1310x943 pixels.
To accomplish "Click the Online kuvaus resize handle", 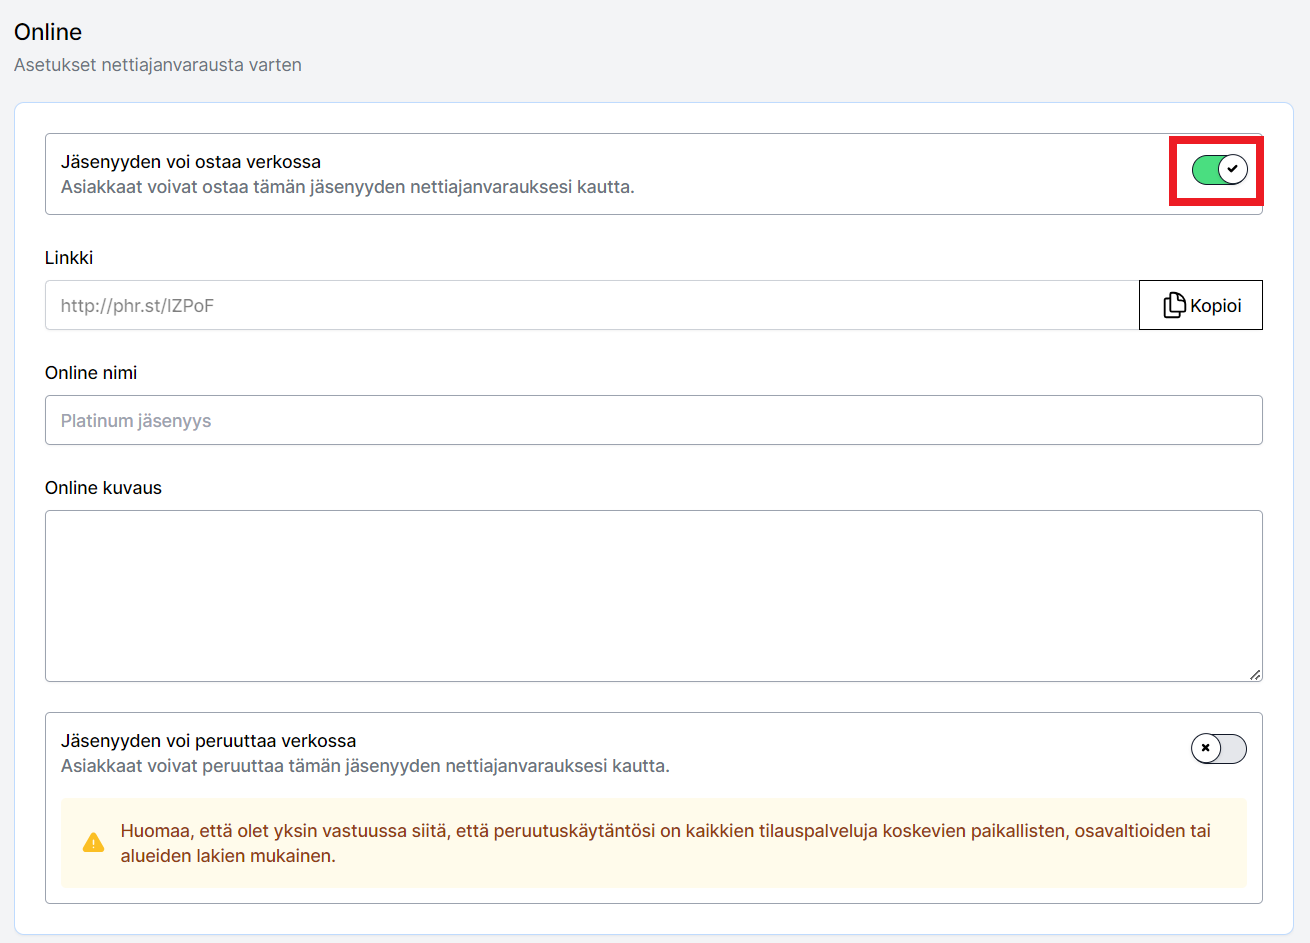I will point(1254,674).
